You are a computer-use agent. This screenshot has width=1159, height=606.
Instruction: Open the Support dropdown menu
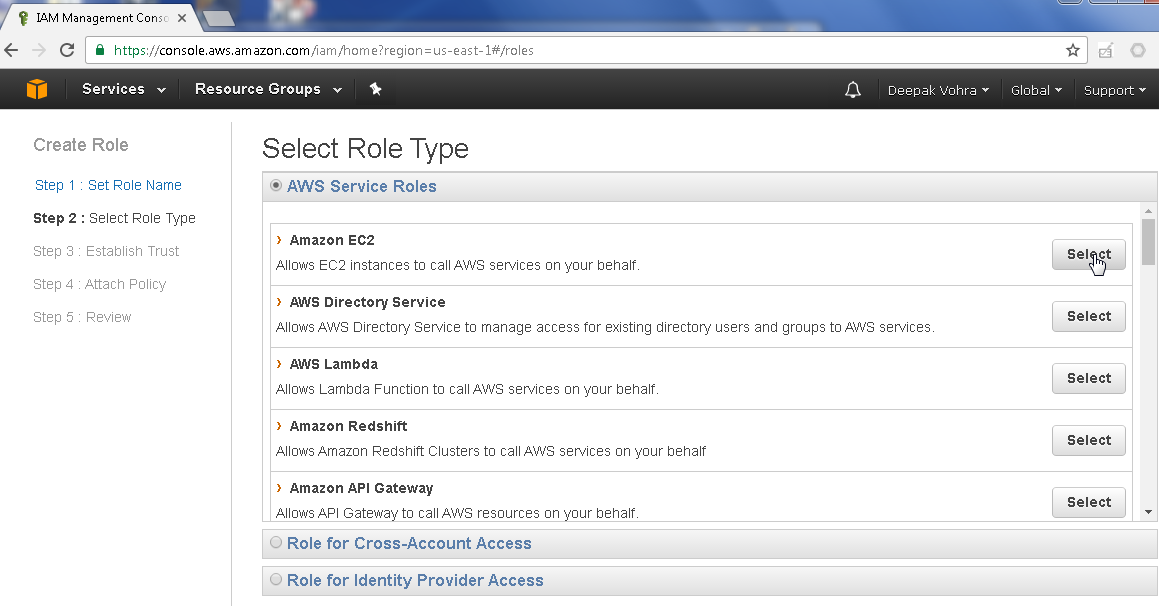click(x=1115, y=90)
